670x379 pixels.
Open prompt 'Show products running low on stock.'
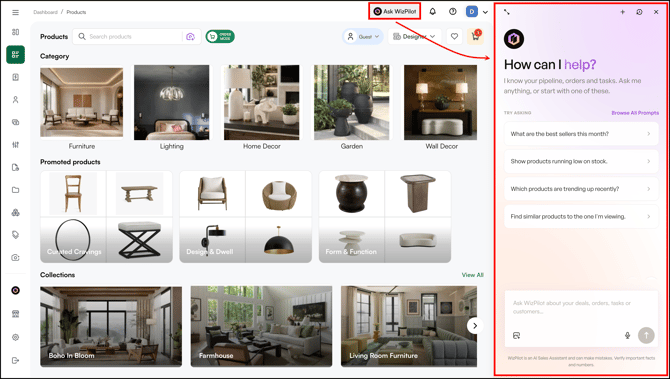click(x=581, y=162)
